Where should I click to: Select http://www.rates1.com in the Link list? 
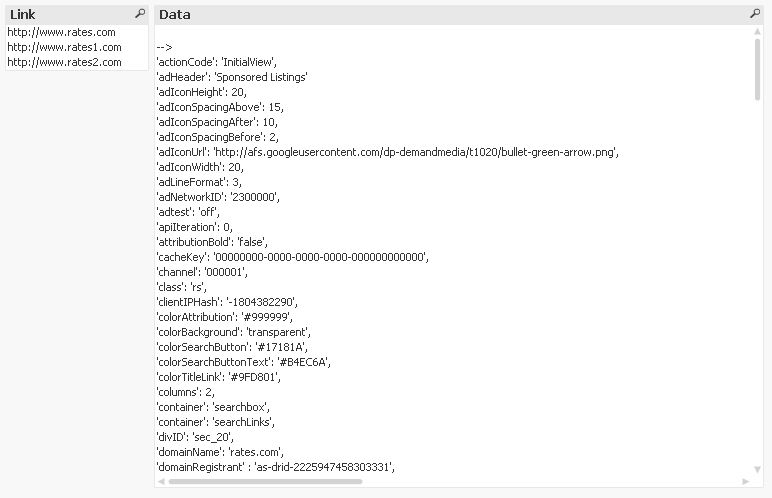pos(64,47)
